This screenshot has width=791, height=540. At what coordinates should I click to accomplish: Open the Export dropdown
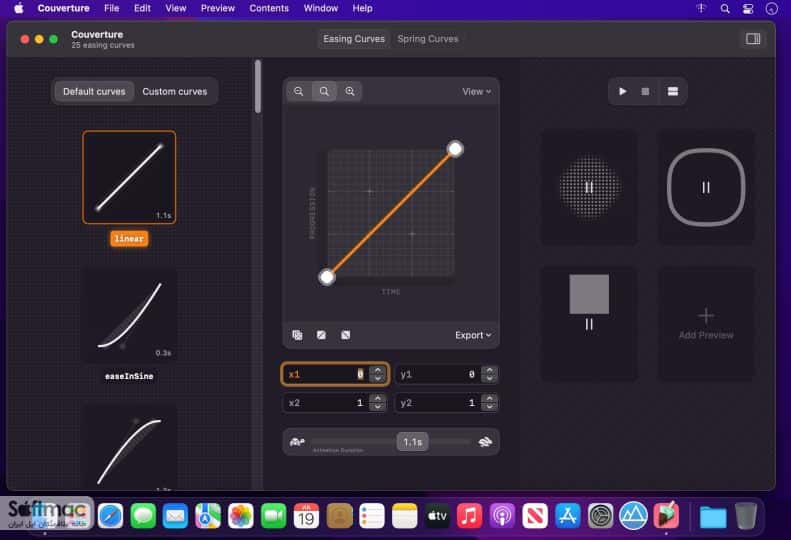click(x=473, y=335)
